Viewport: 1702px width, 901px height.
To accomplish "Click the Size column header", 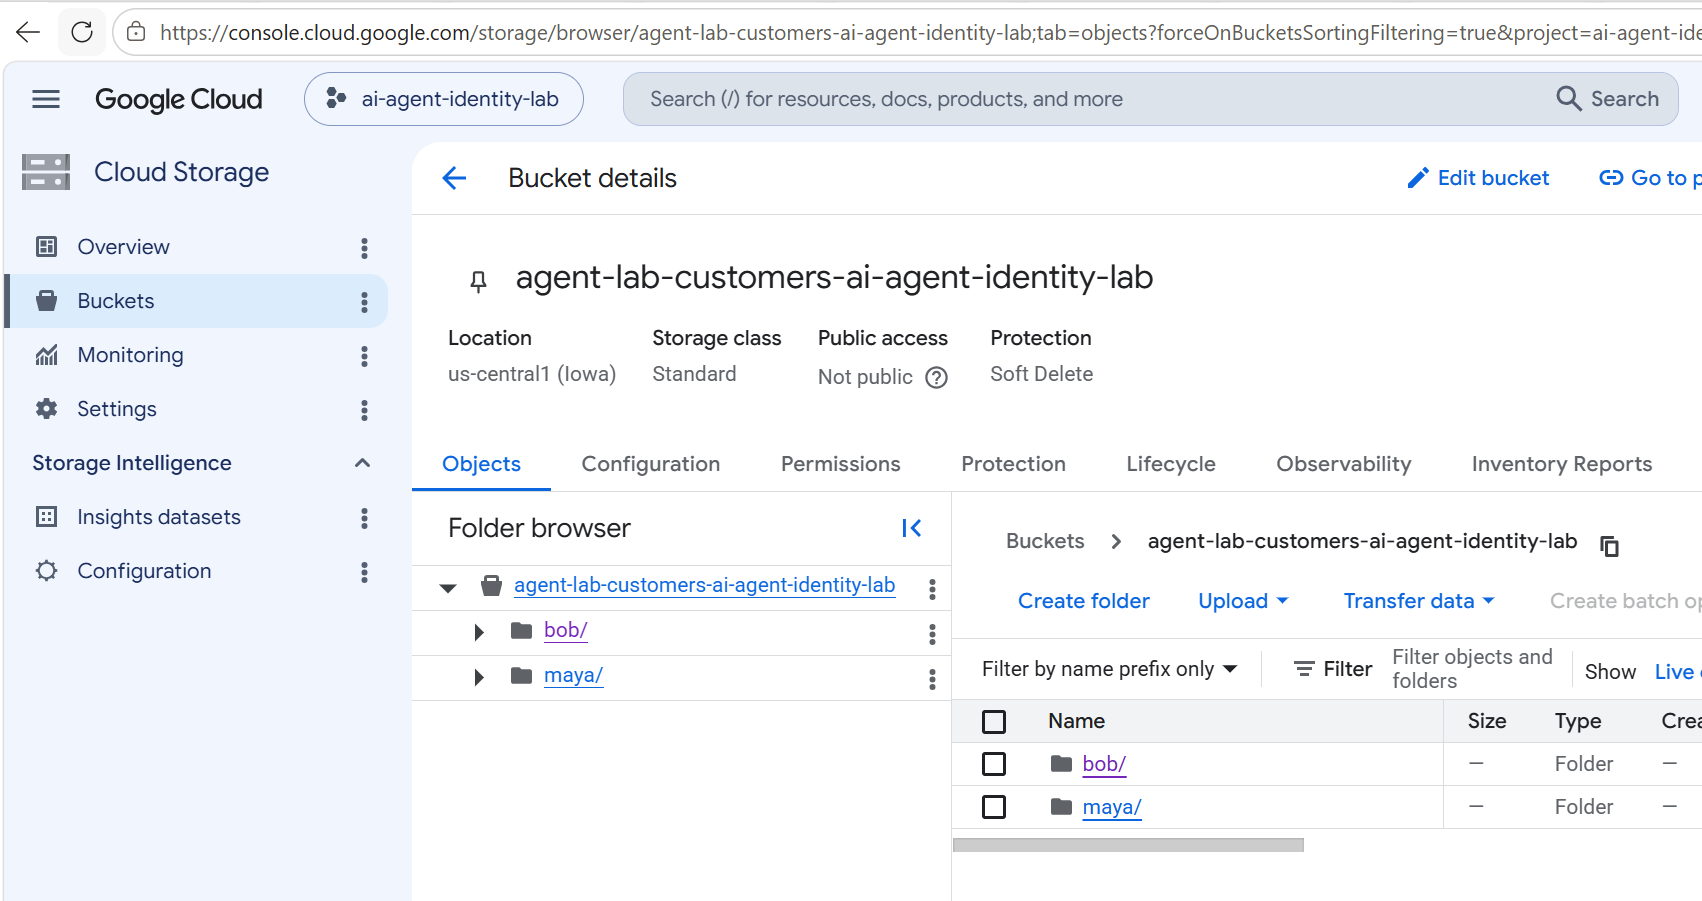I will (x=1487, y=721).
